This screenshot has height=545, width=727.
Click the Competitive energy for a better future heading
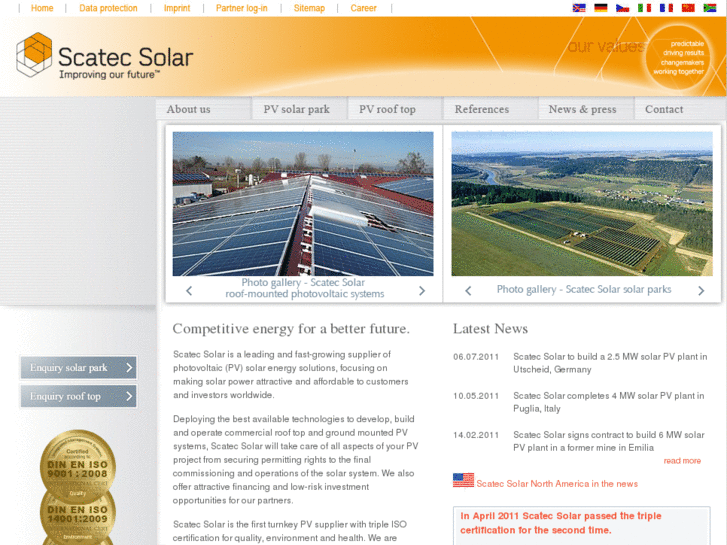pos(291,329)
